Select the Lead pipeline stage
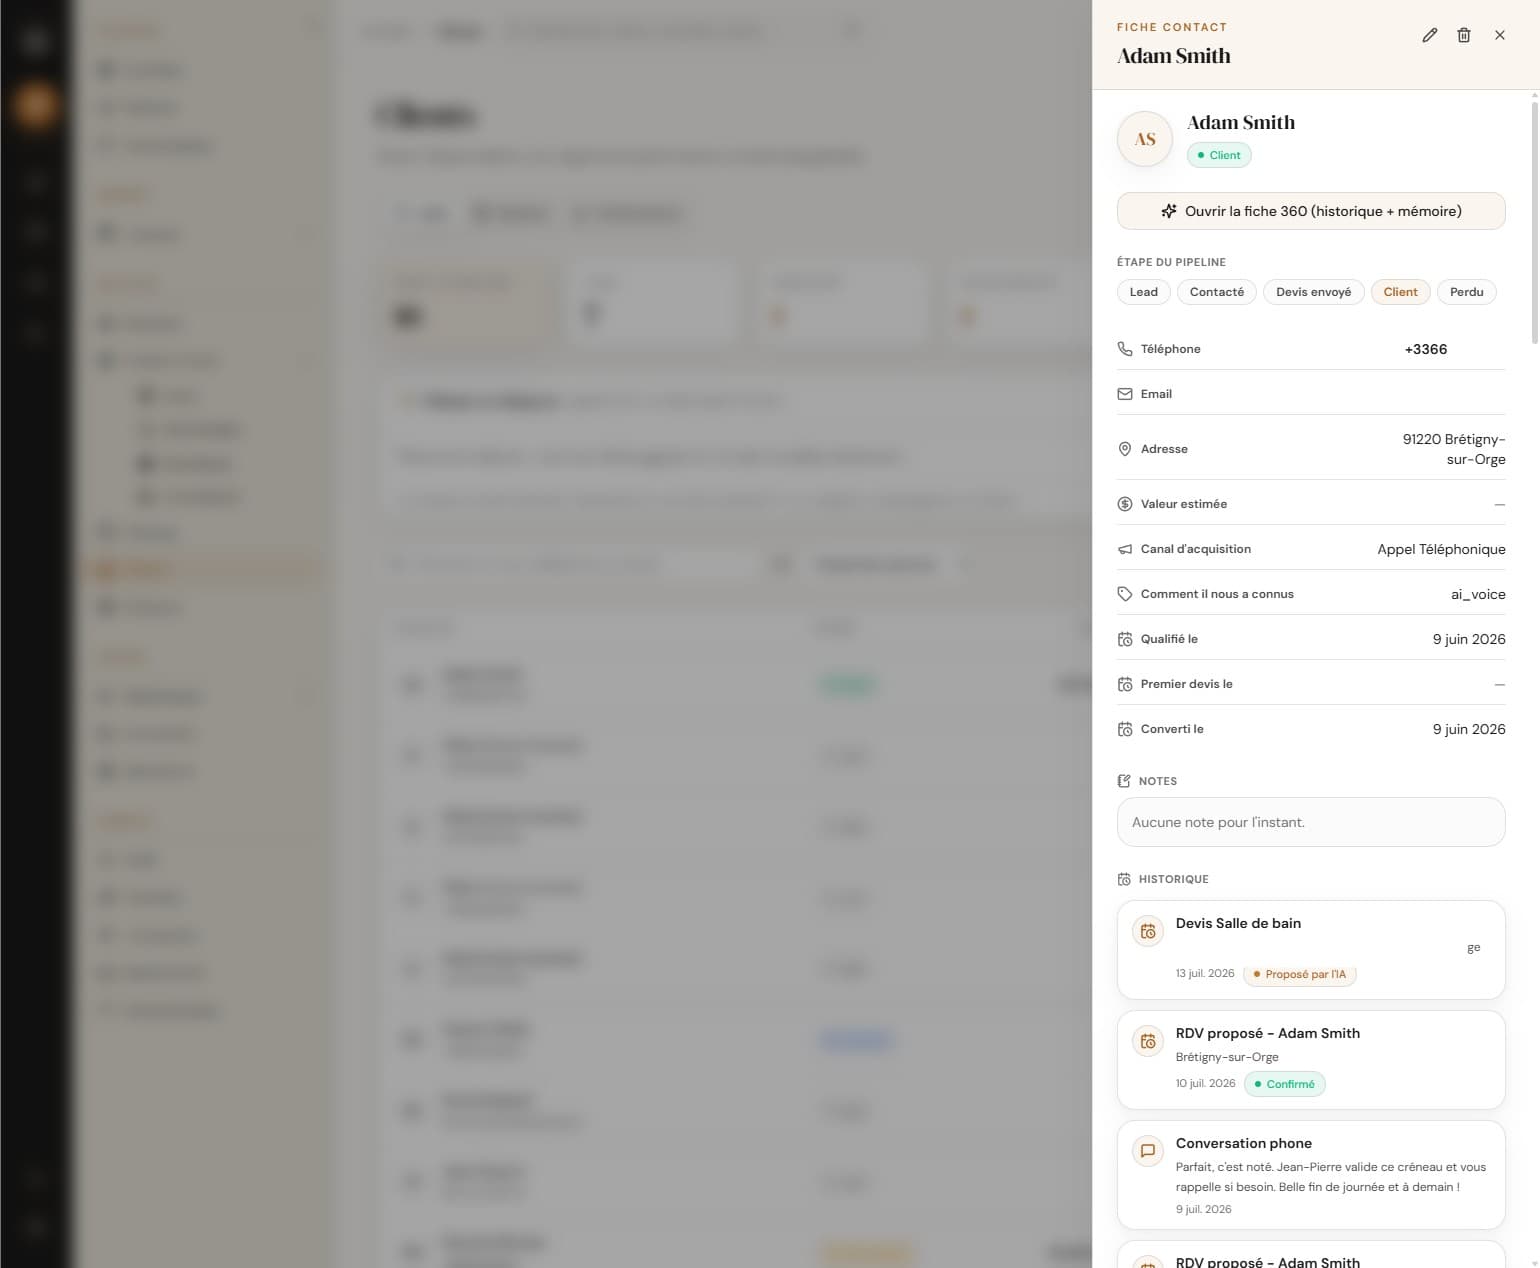Image resolution: width=1540 pixels, height=1268 pixels. click(1143, 292)
